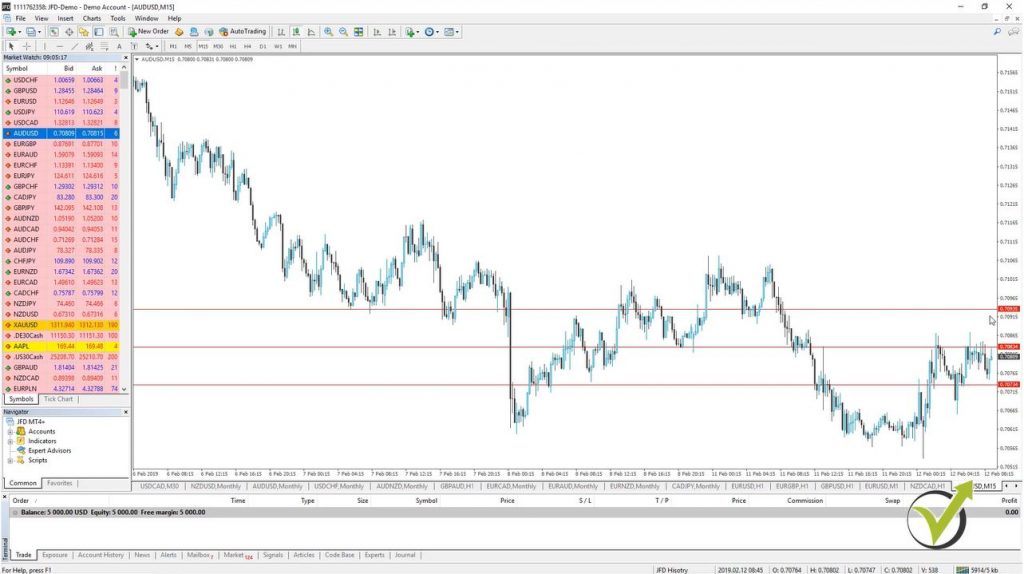Click the Zoom Out magnifier icon
This screenshot has height=574, width=1024.
tap(343, 32)
